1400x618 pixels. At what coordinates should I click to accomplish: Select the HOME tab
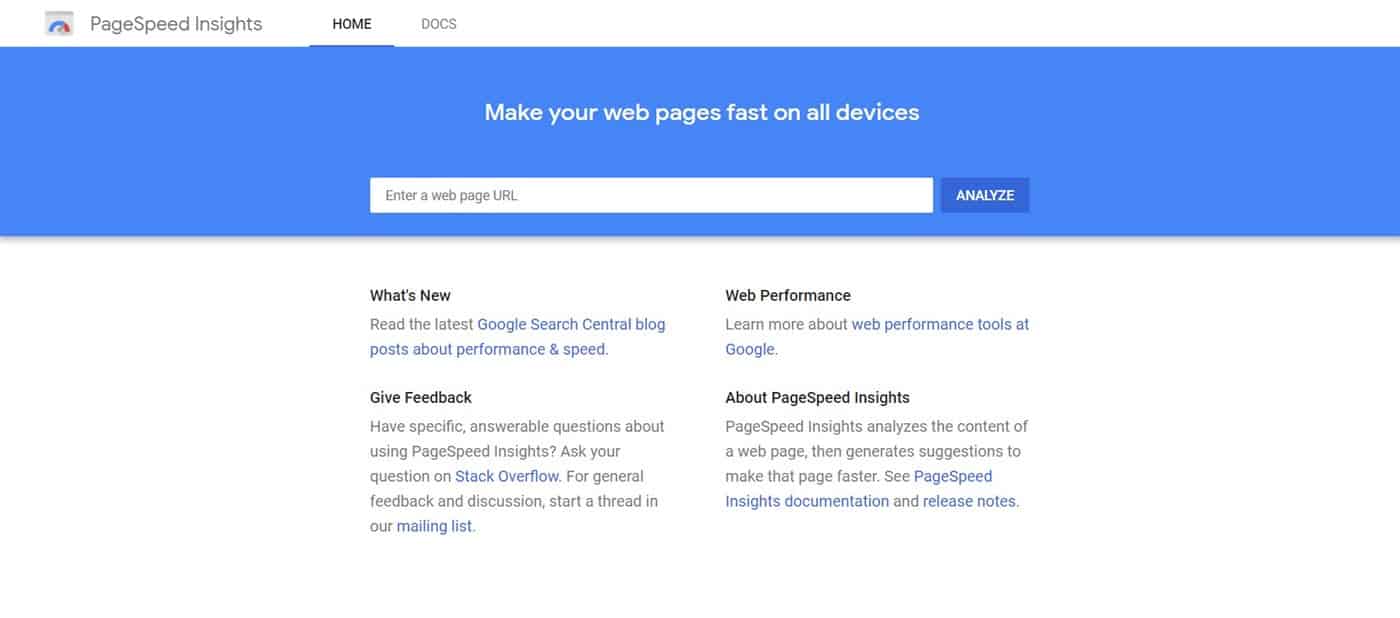[x=351, y=23]
